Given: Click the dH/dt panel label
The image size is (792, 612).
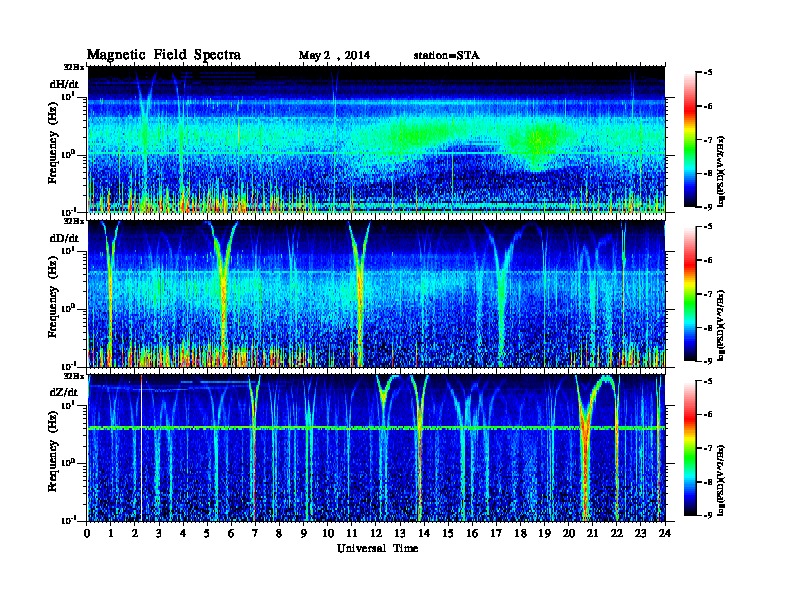Looking at the screenshot, I should click(64, 84).
